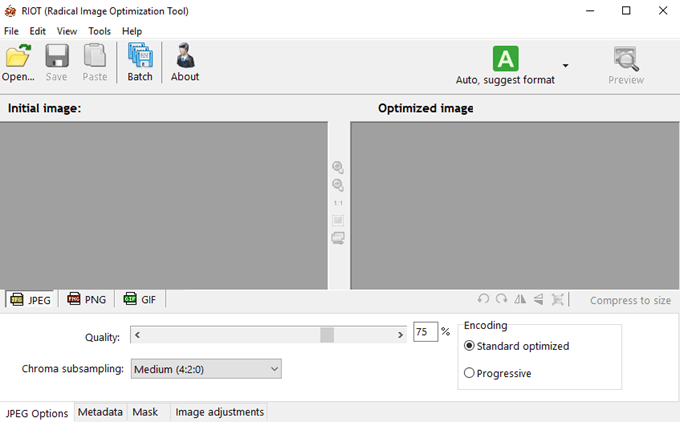The height and width of the screenshot is (422, 680).
Task: Click the green Auto suggest format icon
Action: coord(506,59)
